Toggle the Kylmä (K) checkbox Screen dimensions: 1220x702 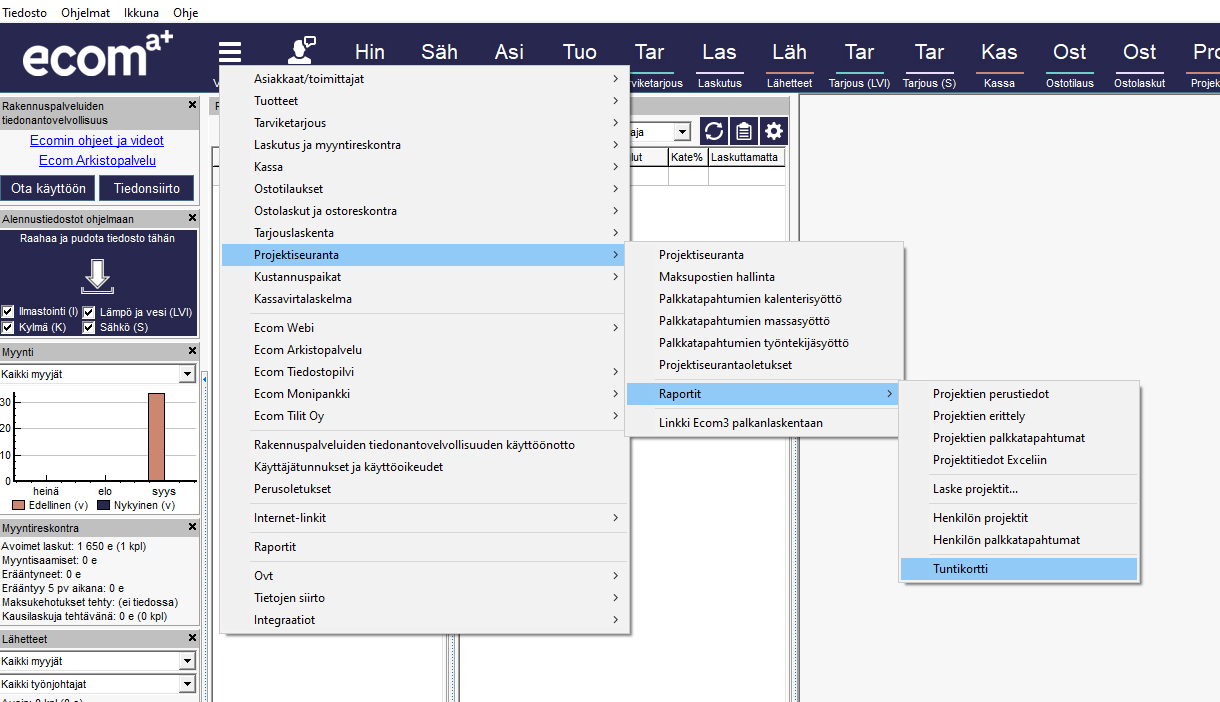(8, 327)
